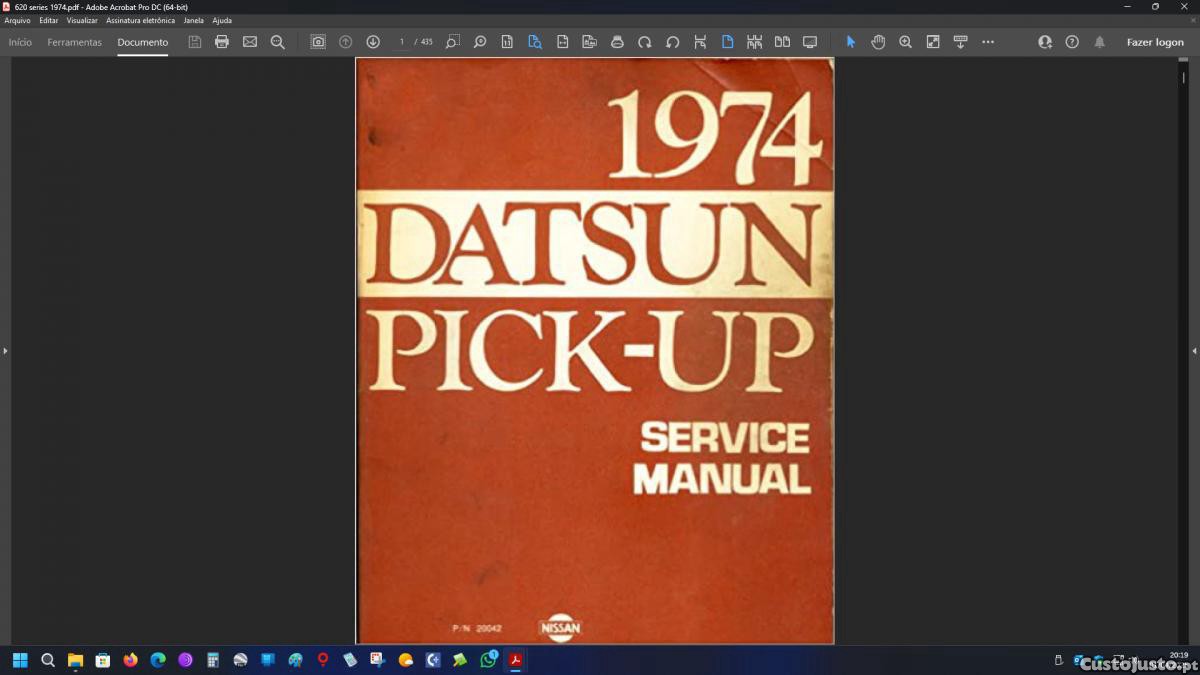Click the printer icon in the toolbar

click(222, 42)
